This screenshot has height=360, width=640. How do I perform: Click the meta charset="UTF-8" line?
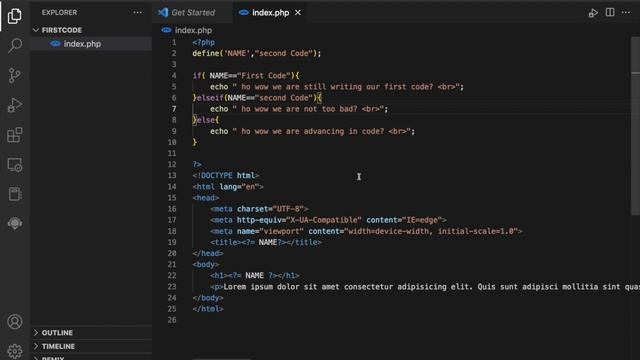[259, 209]
